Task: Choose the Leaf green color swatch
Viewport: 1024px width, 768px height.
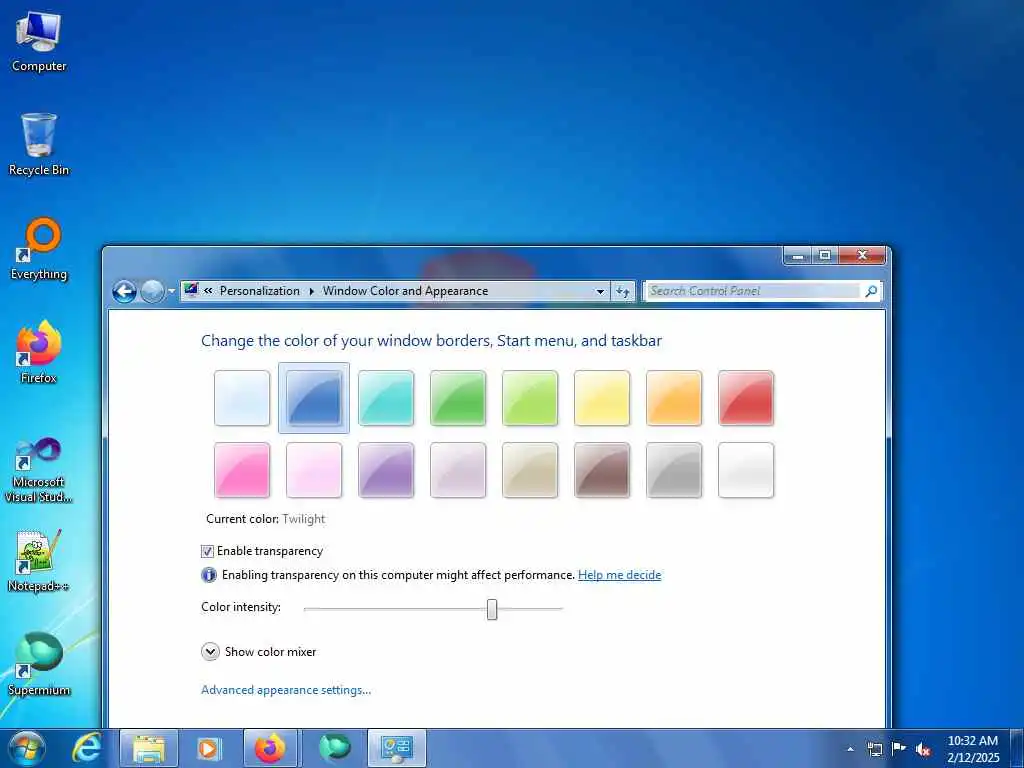Action: (458, 398)
